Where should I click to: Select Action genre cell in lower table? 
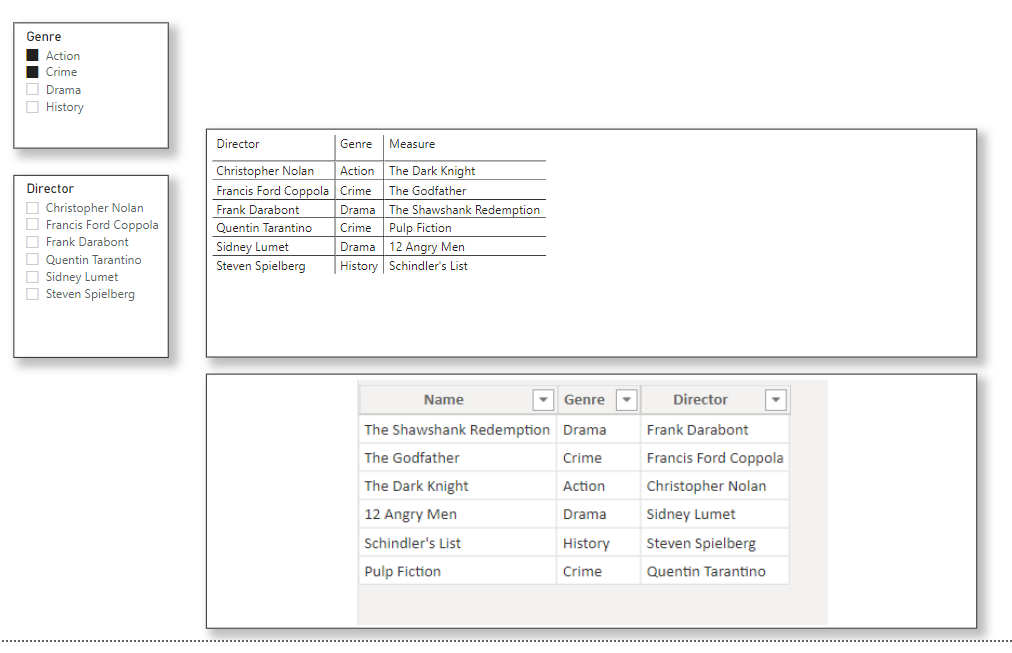click(x=584, y=487)
